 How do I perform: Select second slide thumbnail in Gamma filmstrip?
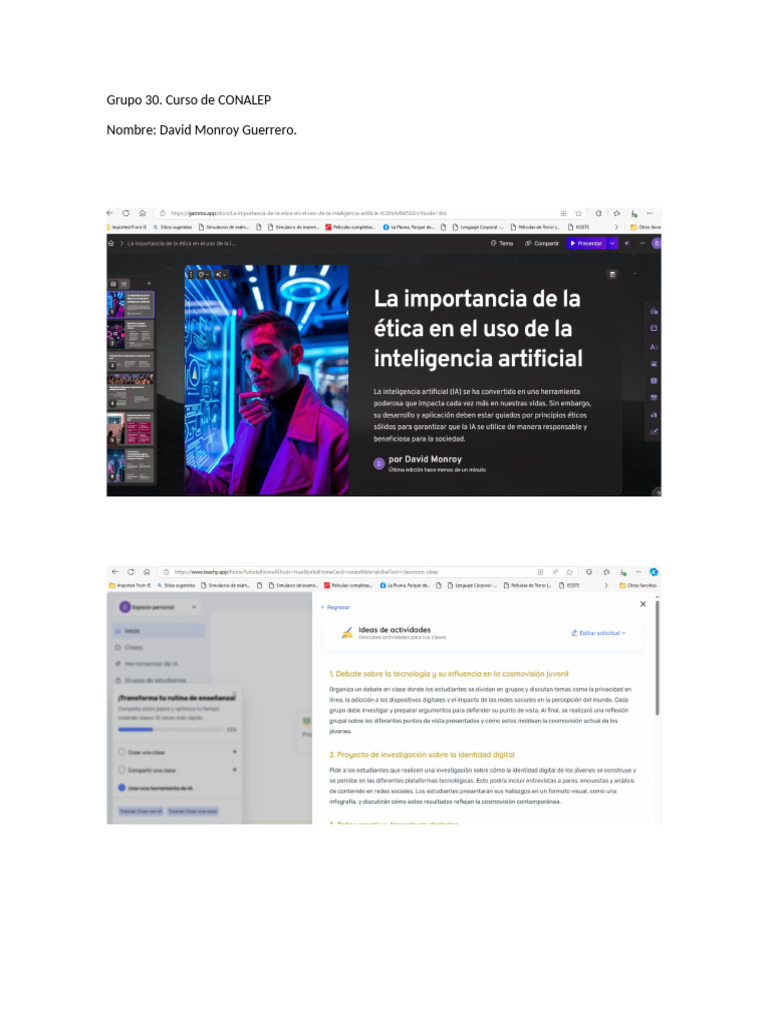point(131,334)
